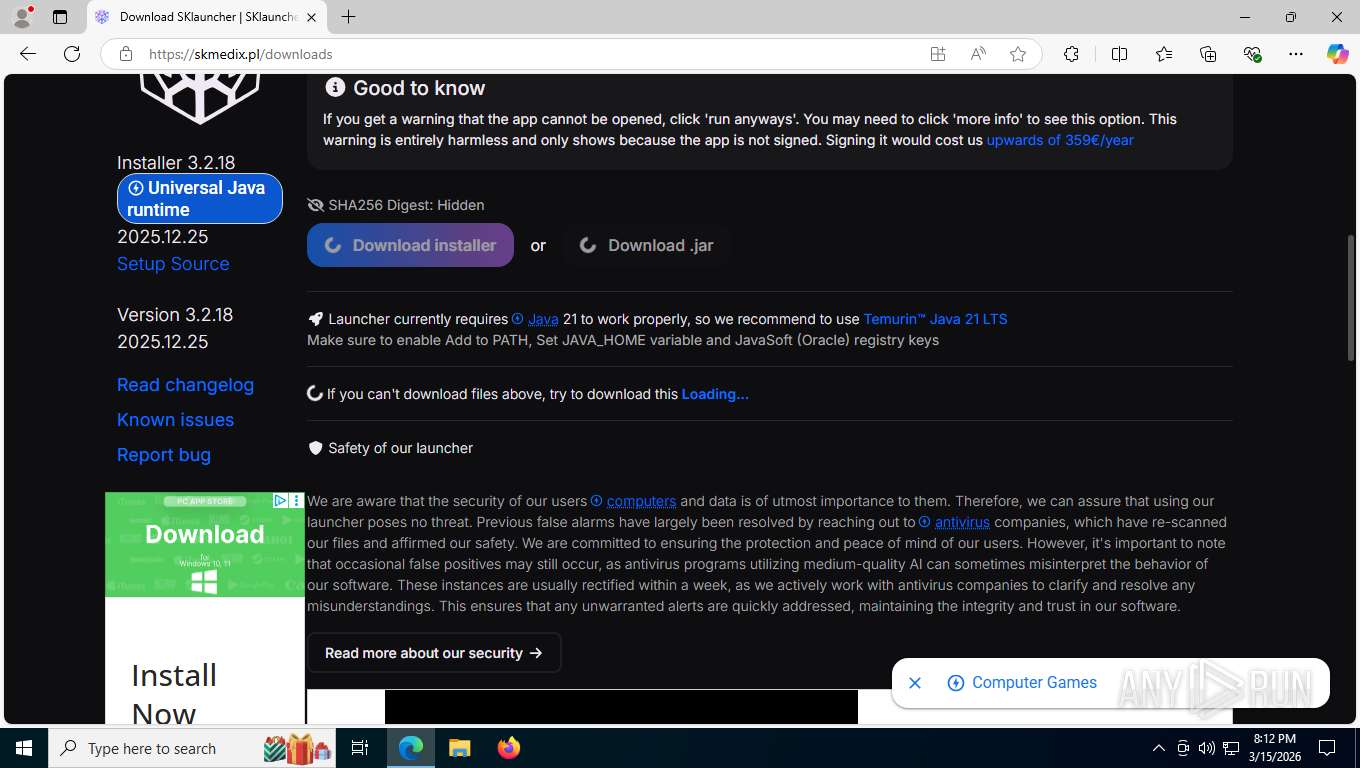1360x768 pixels.
Task: Reveal the hidden SHA256 Digest eye icon
Action: (316, 205)
